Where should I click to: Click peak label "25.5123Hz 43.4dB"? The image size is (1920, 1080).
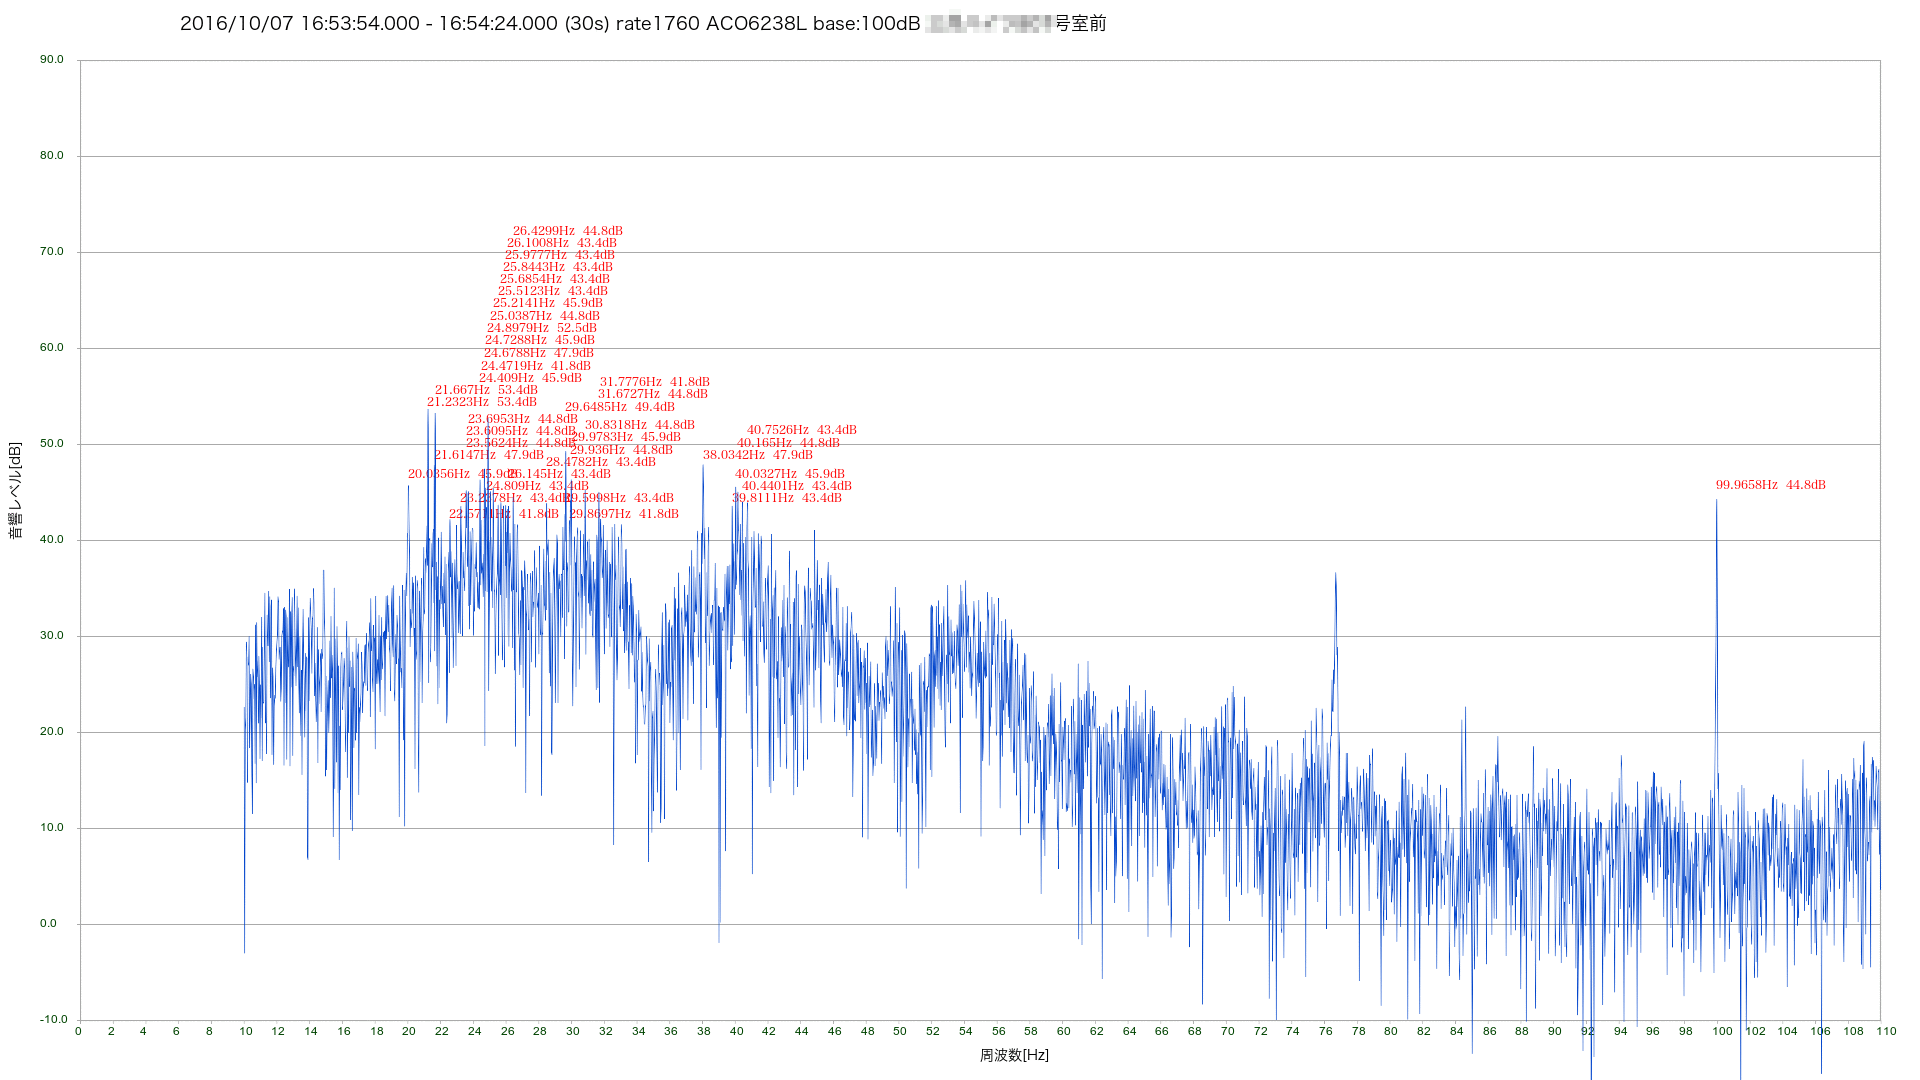[553, 291]
